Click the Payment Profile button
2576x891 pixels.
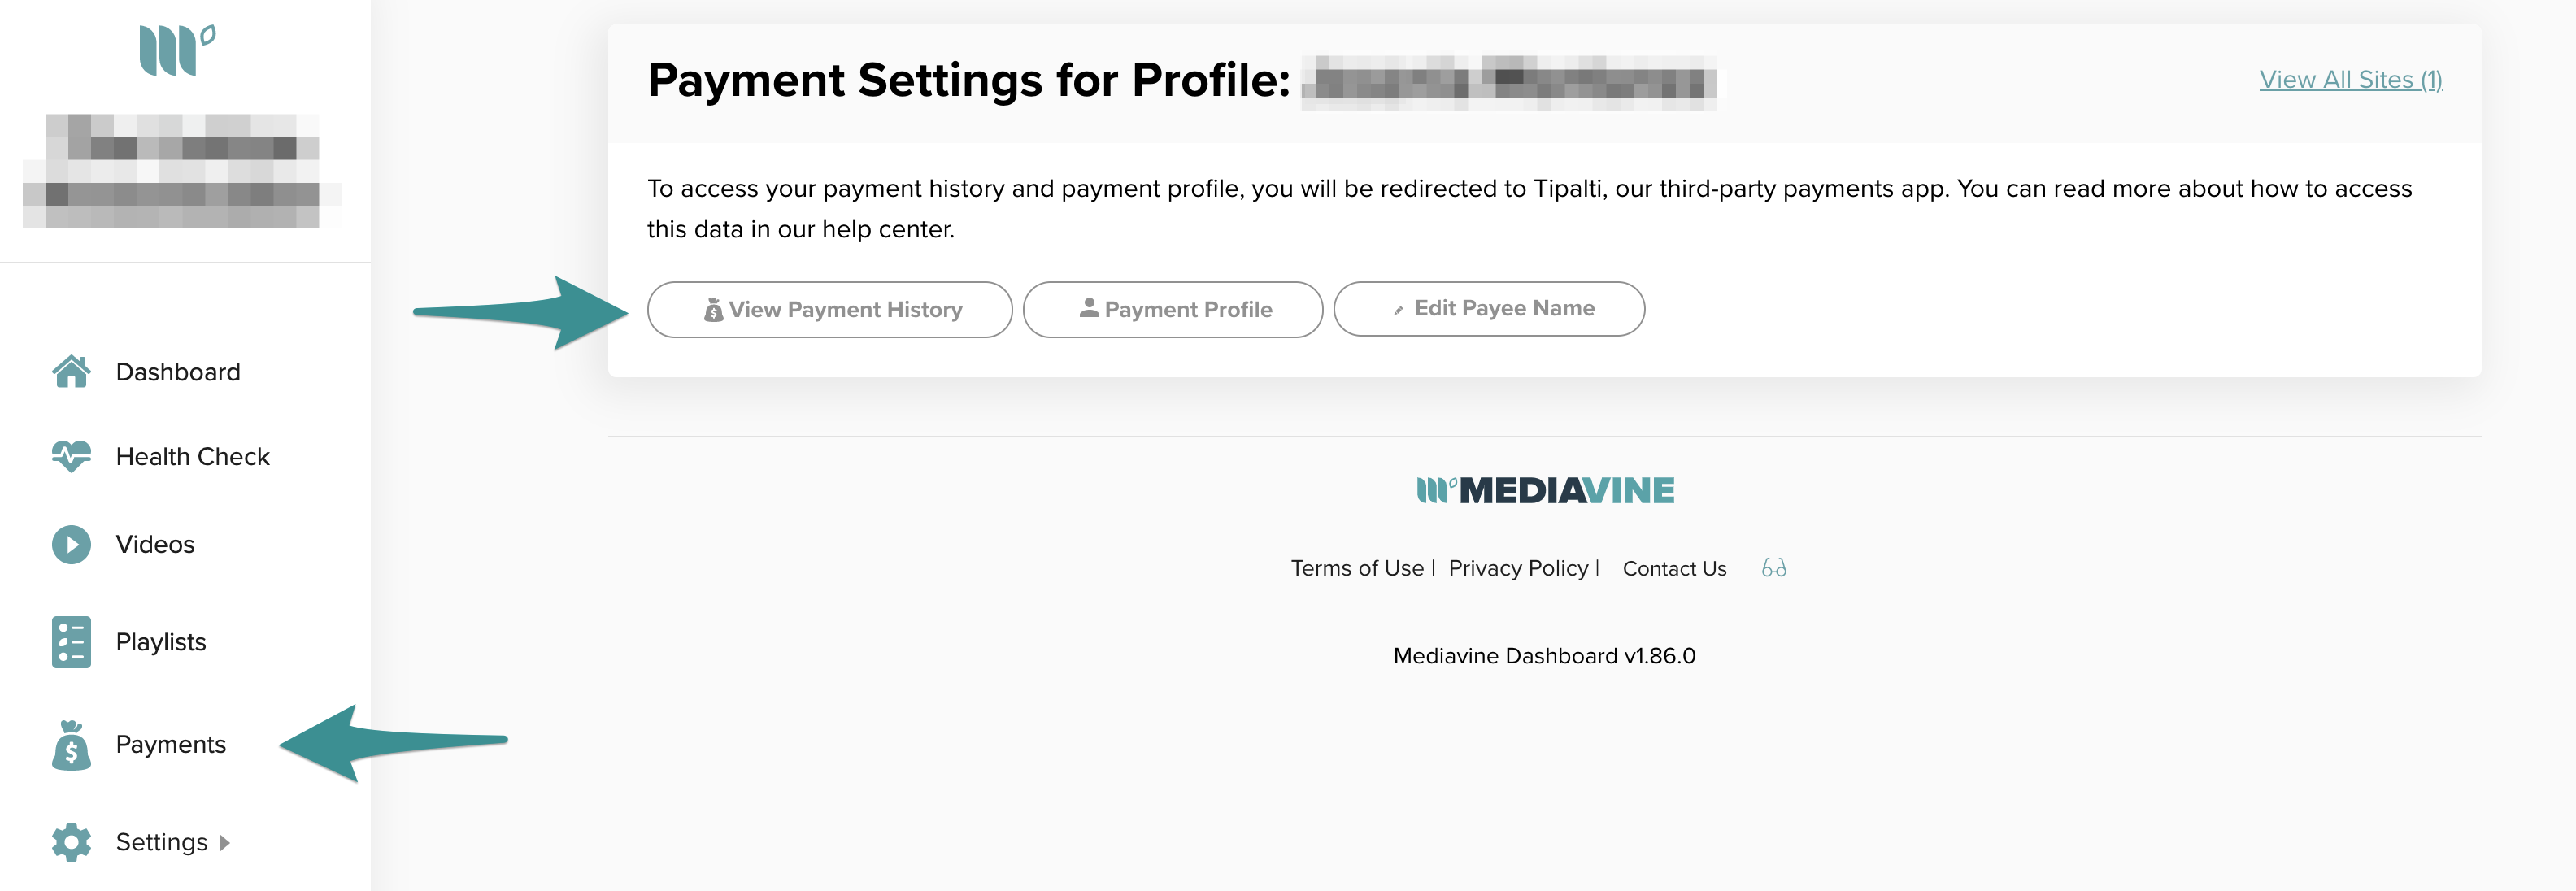coord(1172,308)
